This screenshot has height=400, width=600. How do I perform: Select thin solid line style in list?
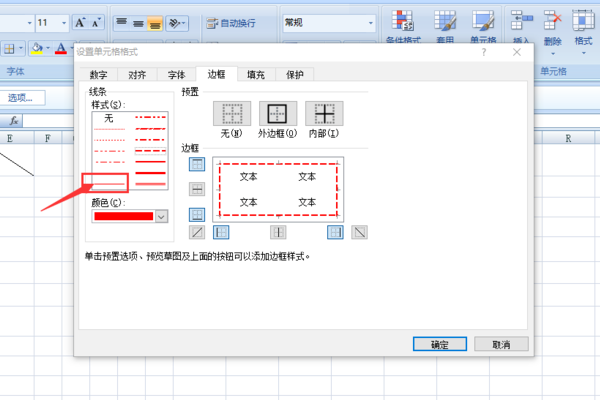point(109,184)
